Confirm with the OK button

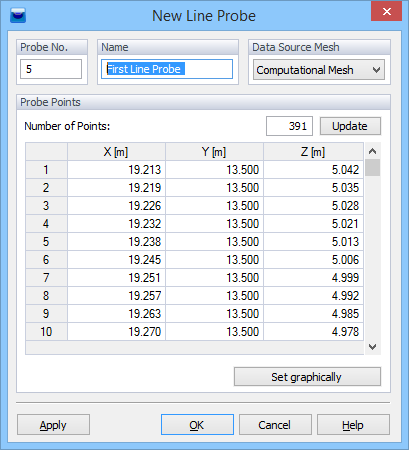pos(197,425)
